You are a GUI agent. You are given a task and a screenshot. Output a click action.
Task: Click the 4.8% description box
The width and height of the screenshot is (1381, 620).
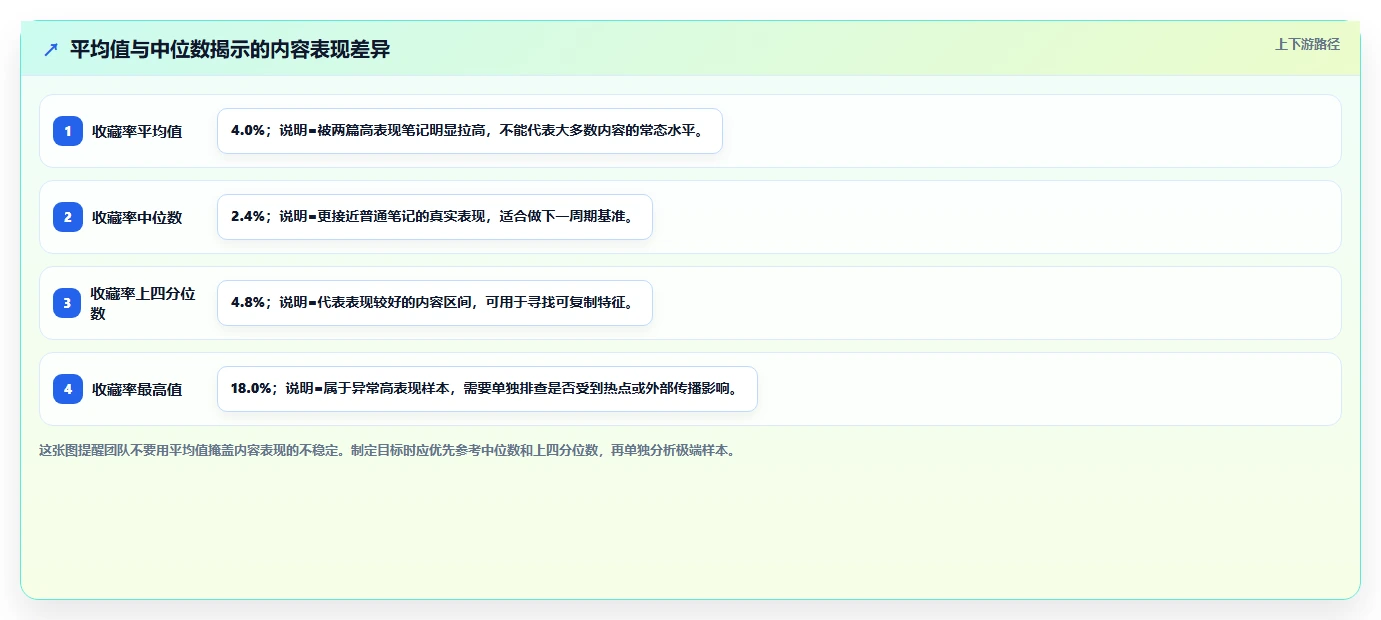pos(435,303)
